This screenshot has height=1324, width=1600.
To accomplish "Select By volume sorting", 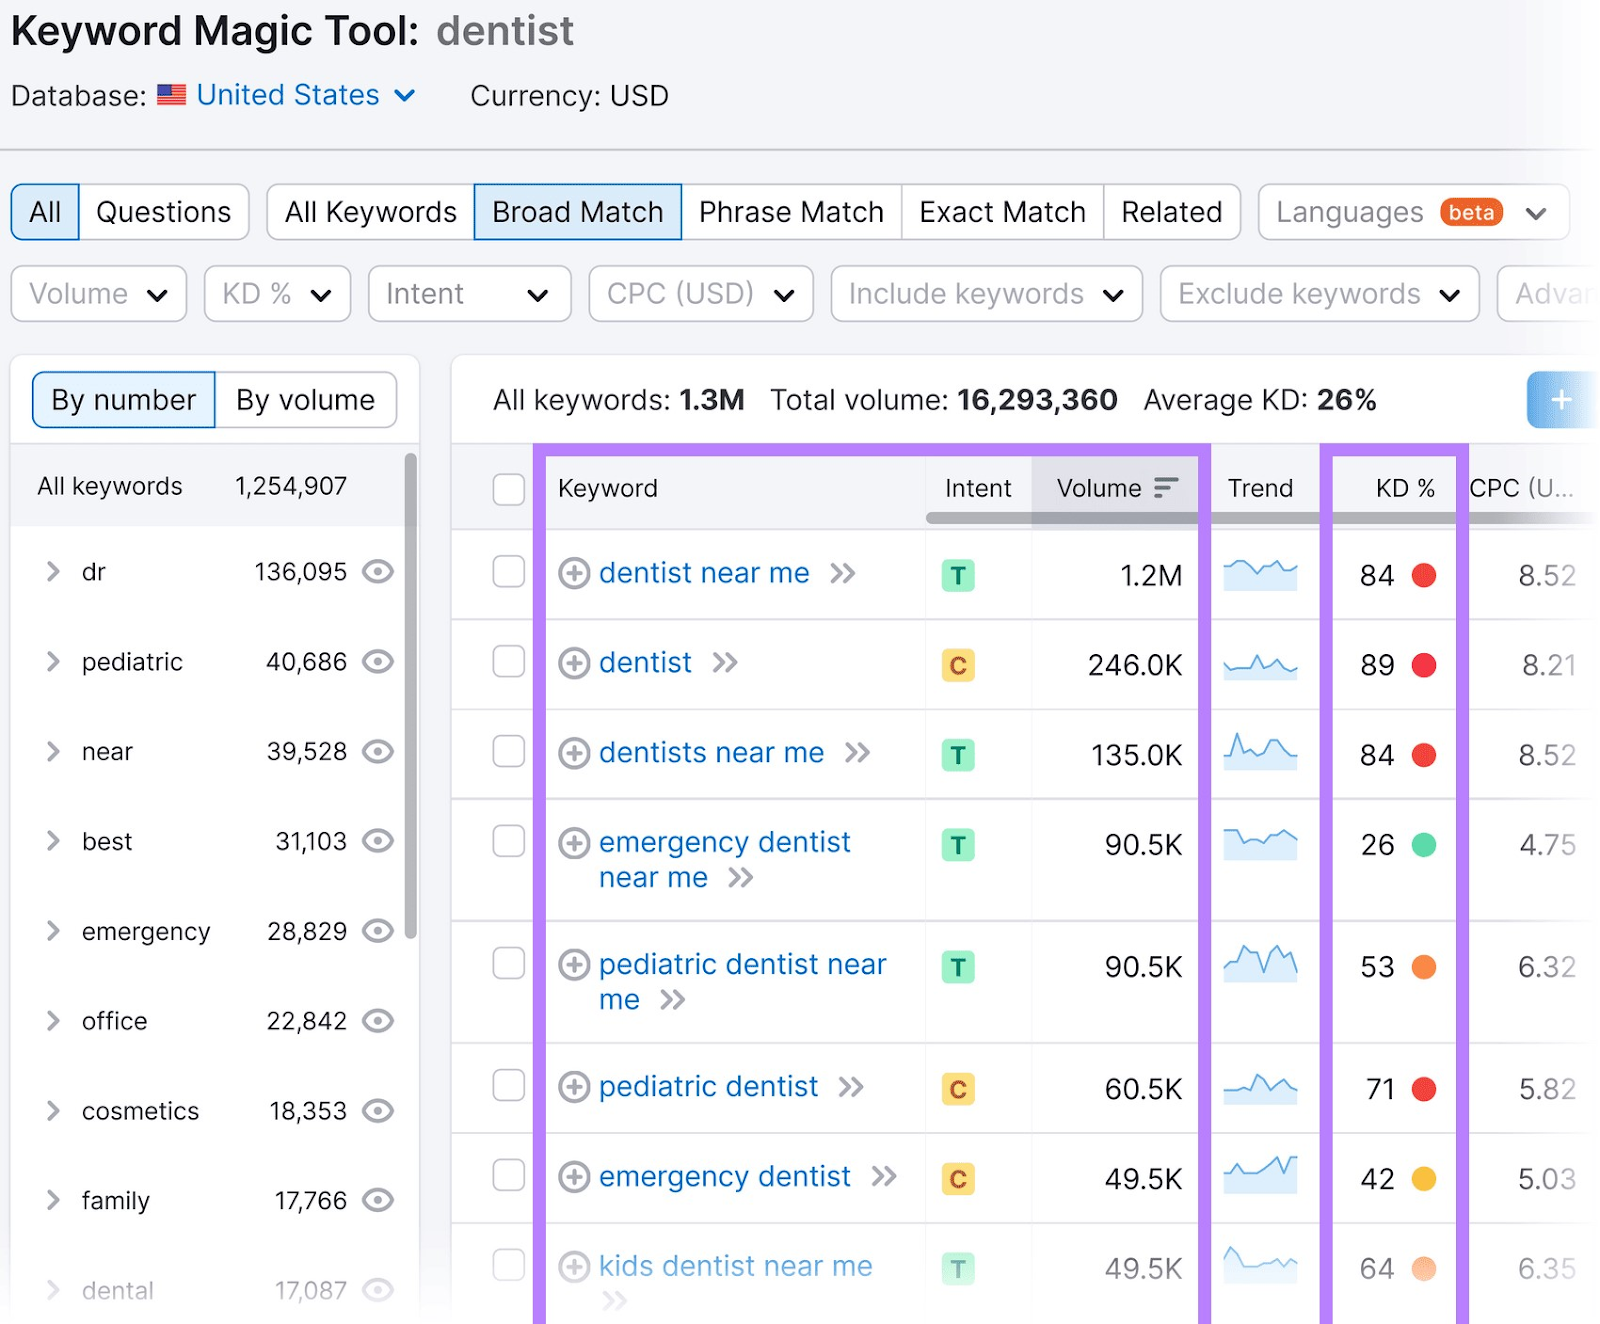I will [x=305, y=399].
